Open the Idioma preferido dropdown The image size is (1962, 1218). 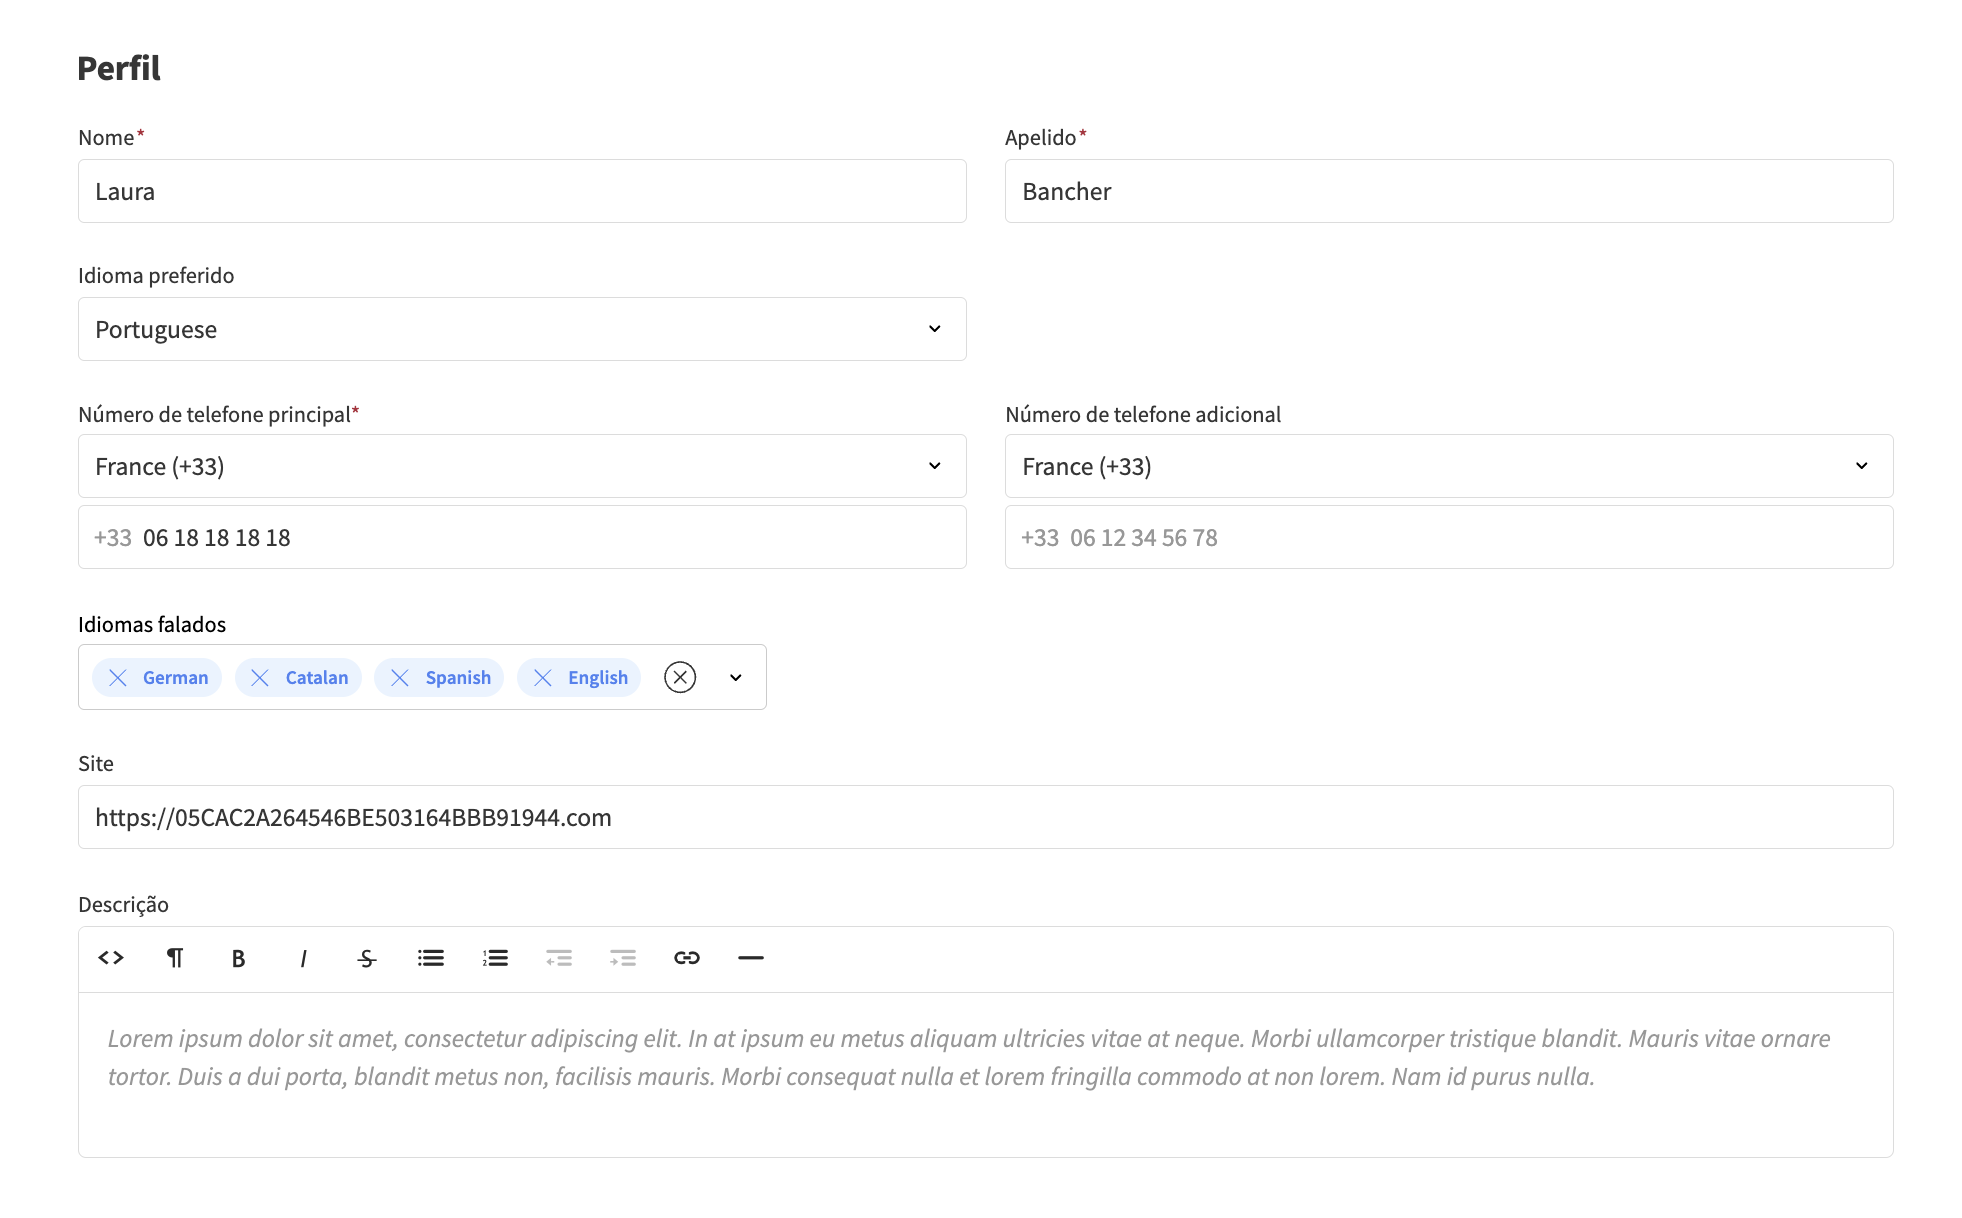[x=934, y=329]
